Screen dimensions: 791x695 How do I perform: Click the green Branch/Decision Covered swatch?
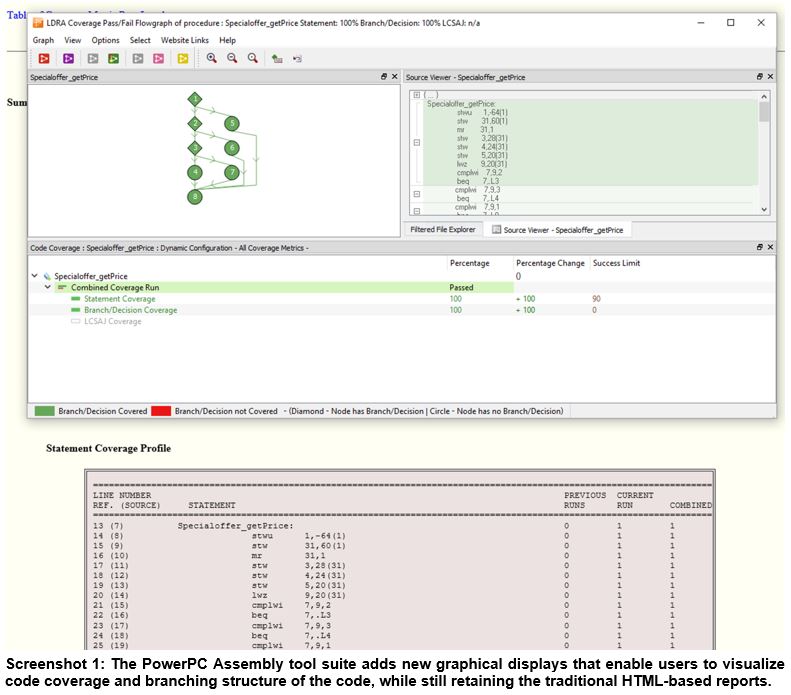[x=44, y=411]
